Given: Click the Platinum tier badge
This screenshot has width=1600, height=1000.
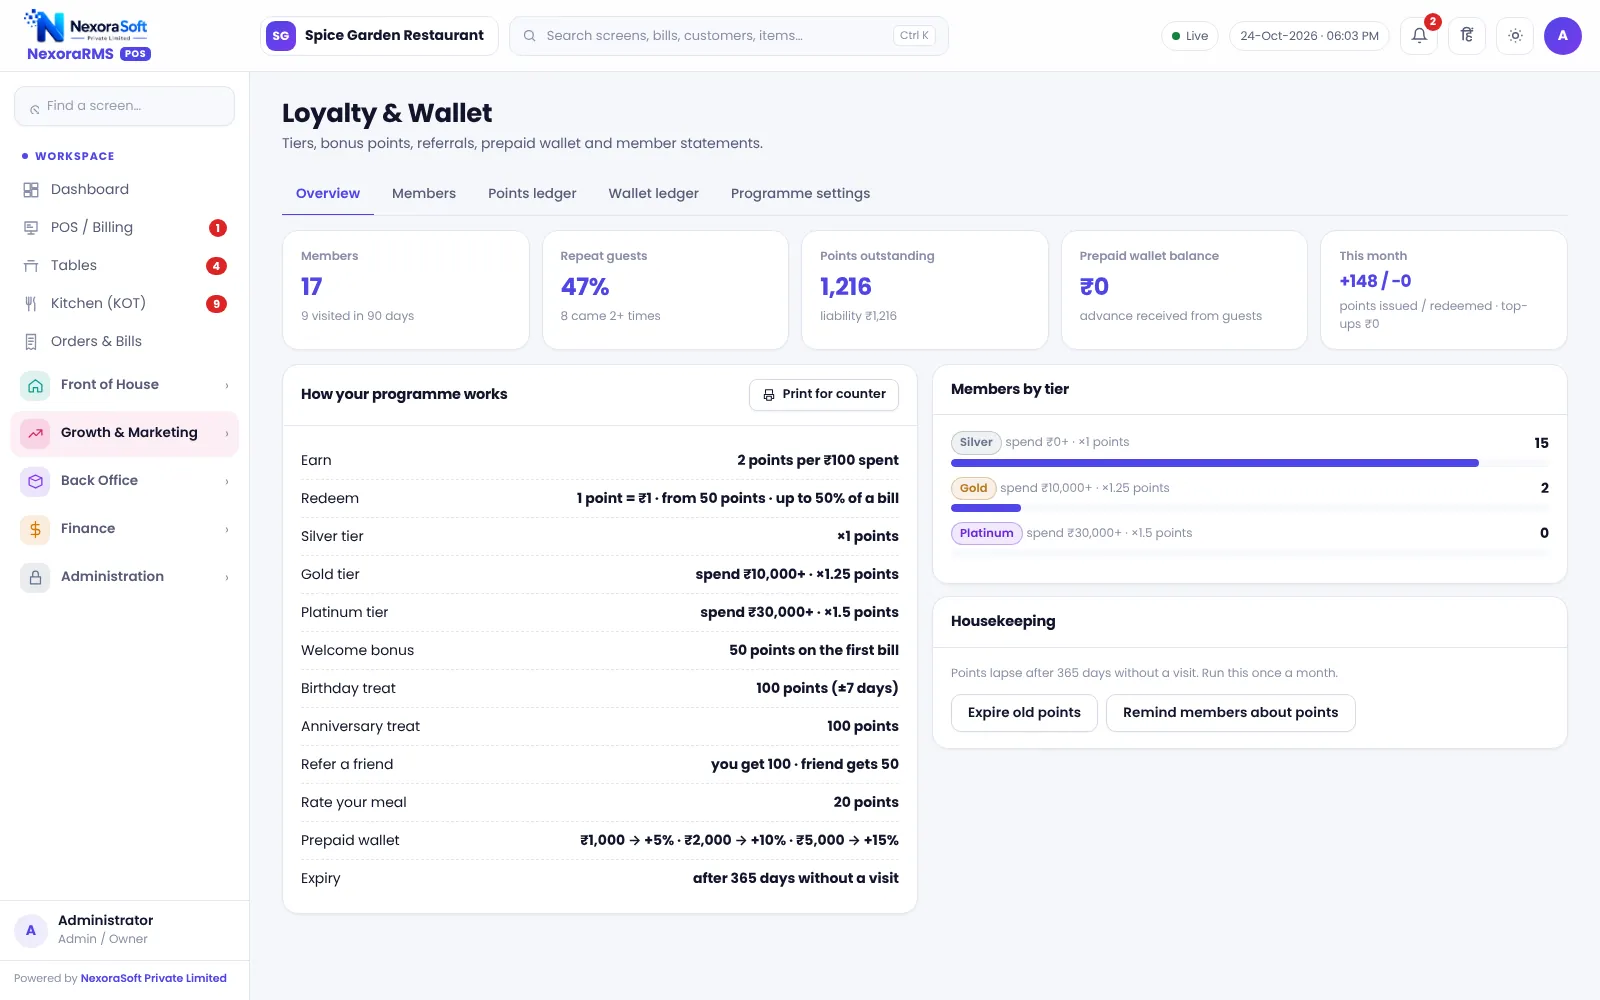Looking at the screenshot, I should (x=986, y=533).
